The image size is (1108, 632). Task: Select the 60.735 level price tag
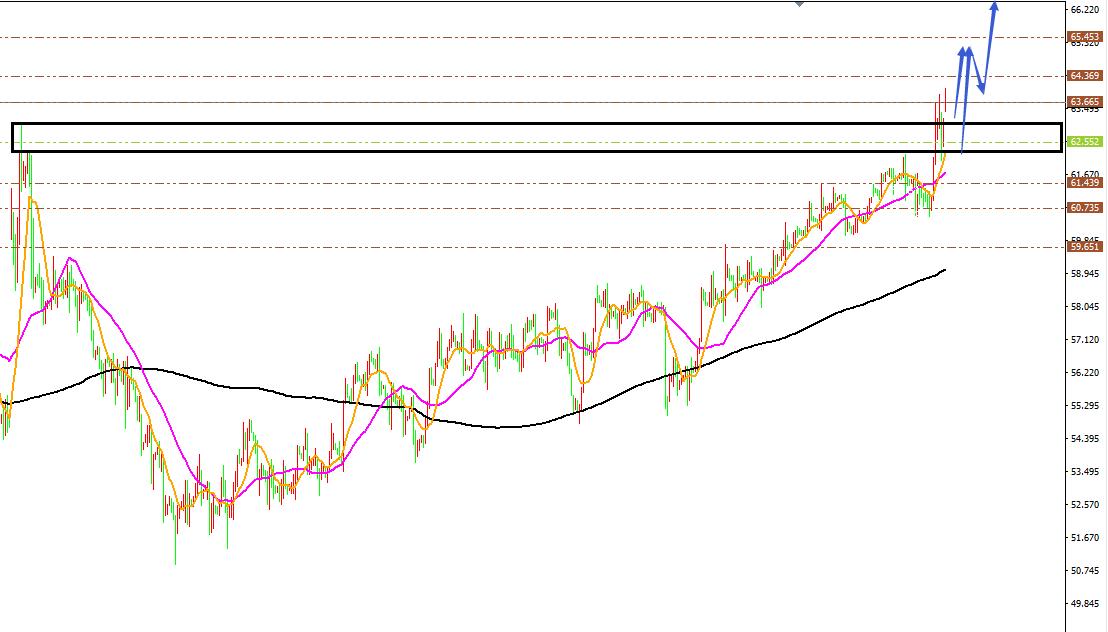click(1084, 208)
